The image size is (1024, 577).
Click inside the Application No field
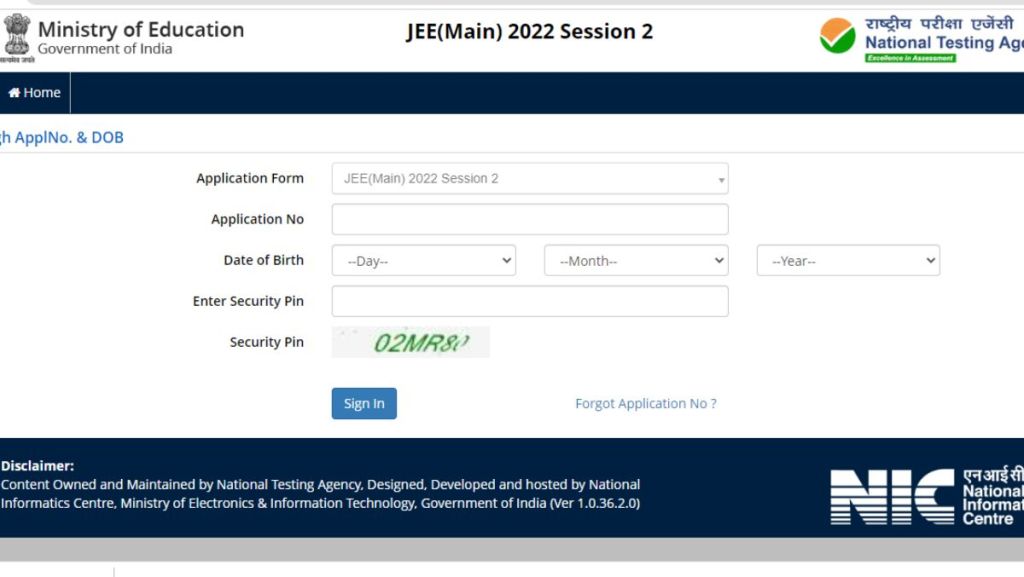click(530, 219)
